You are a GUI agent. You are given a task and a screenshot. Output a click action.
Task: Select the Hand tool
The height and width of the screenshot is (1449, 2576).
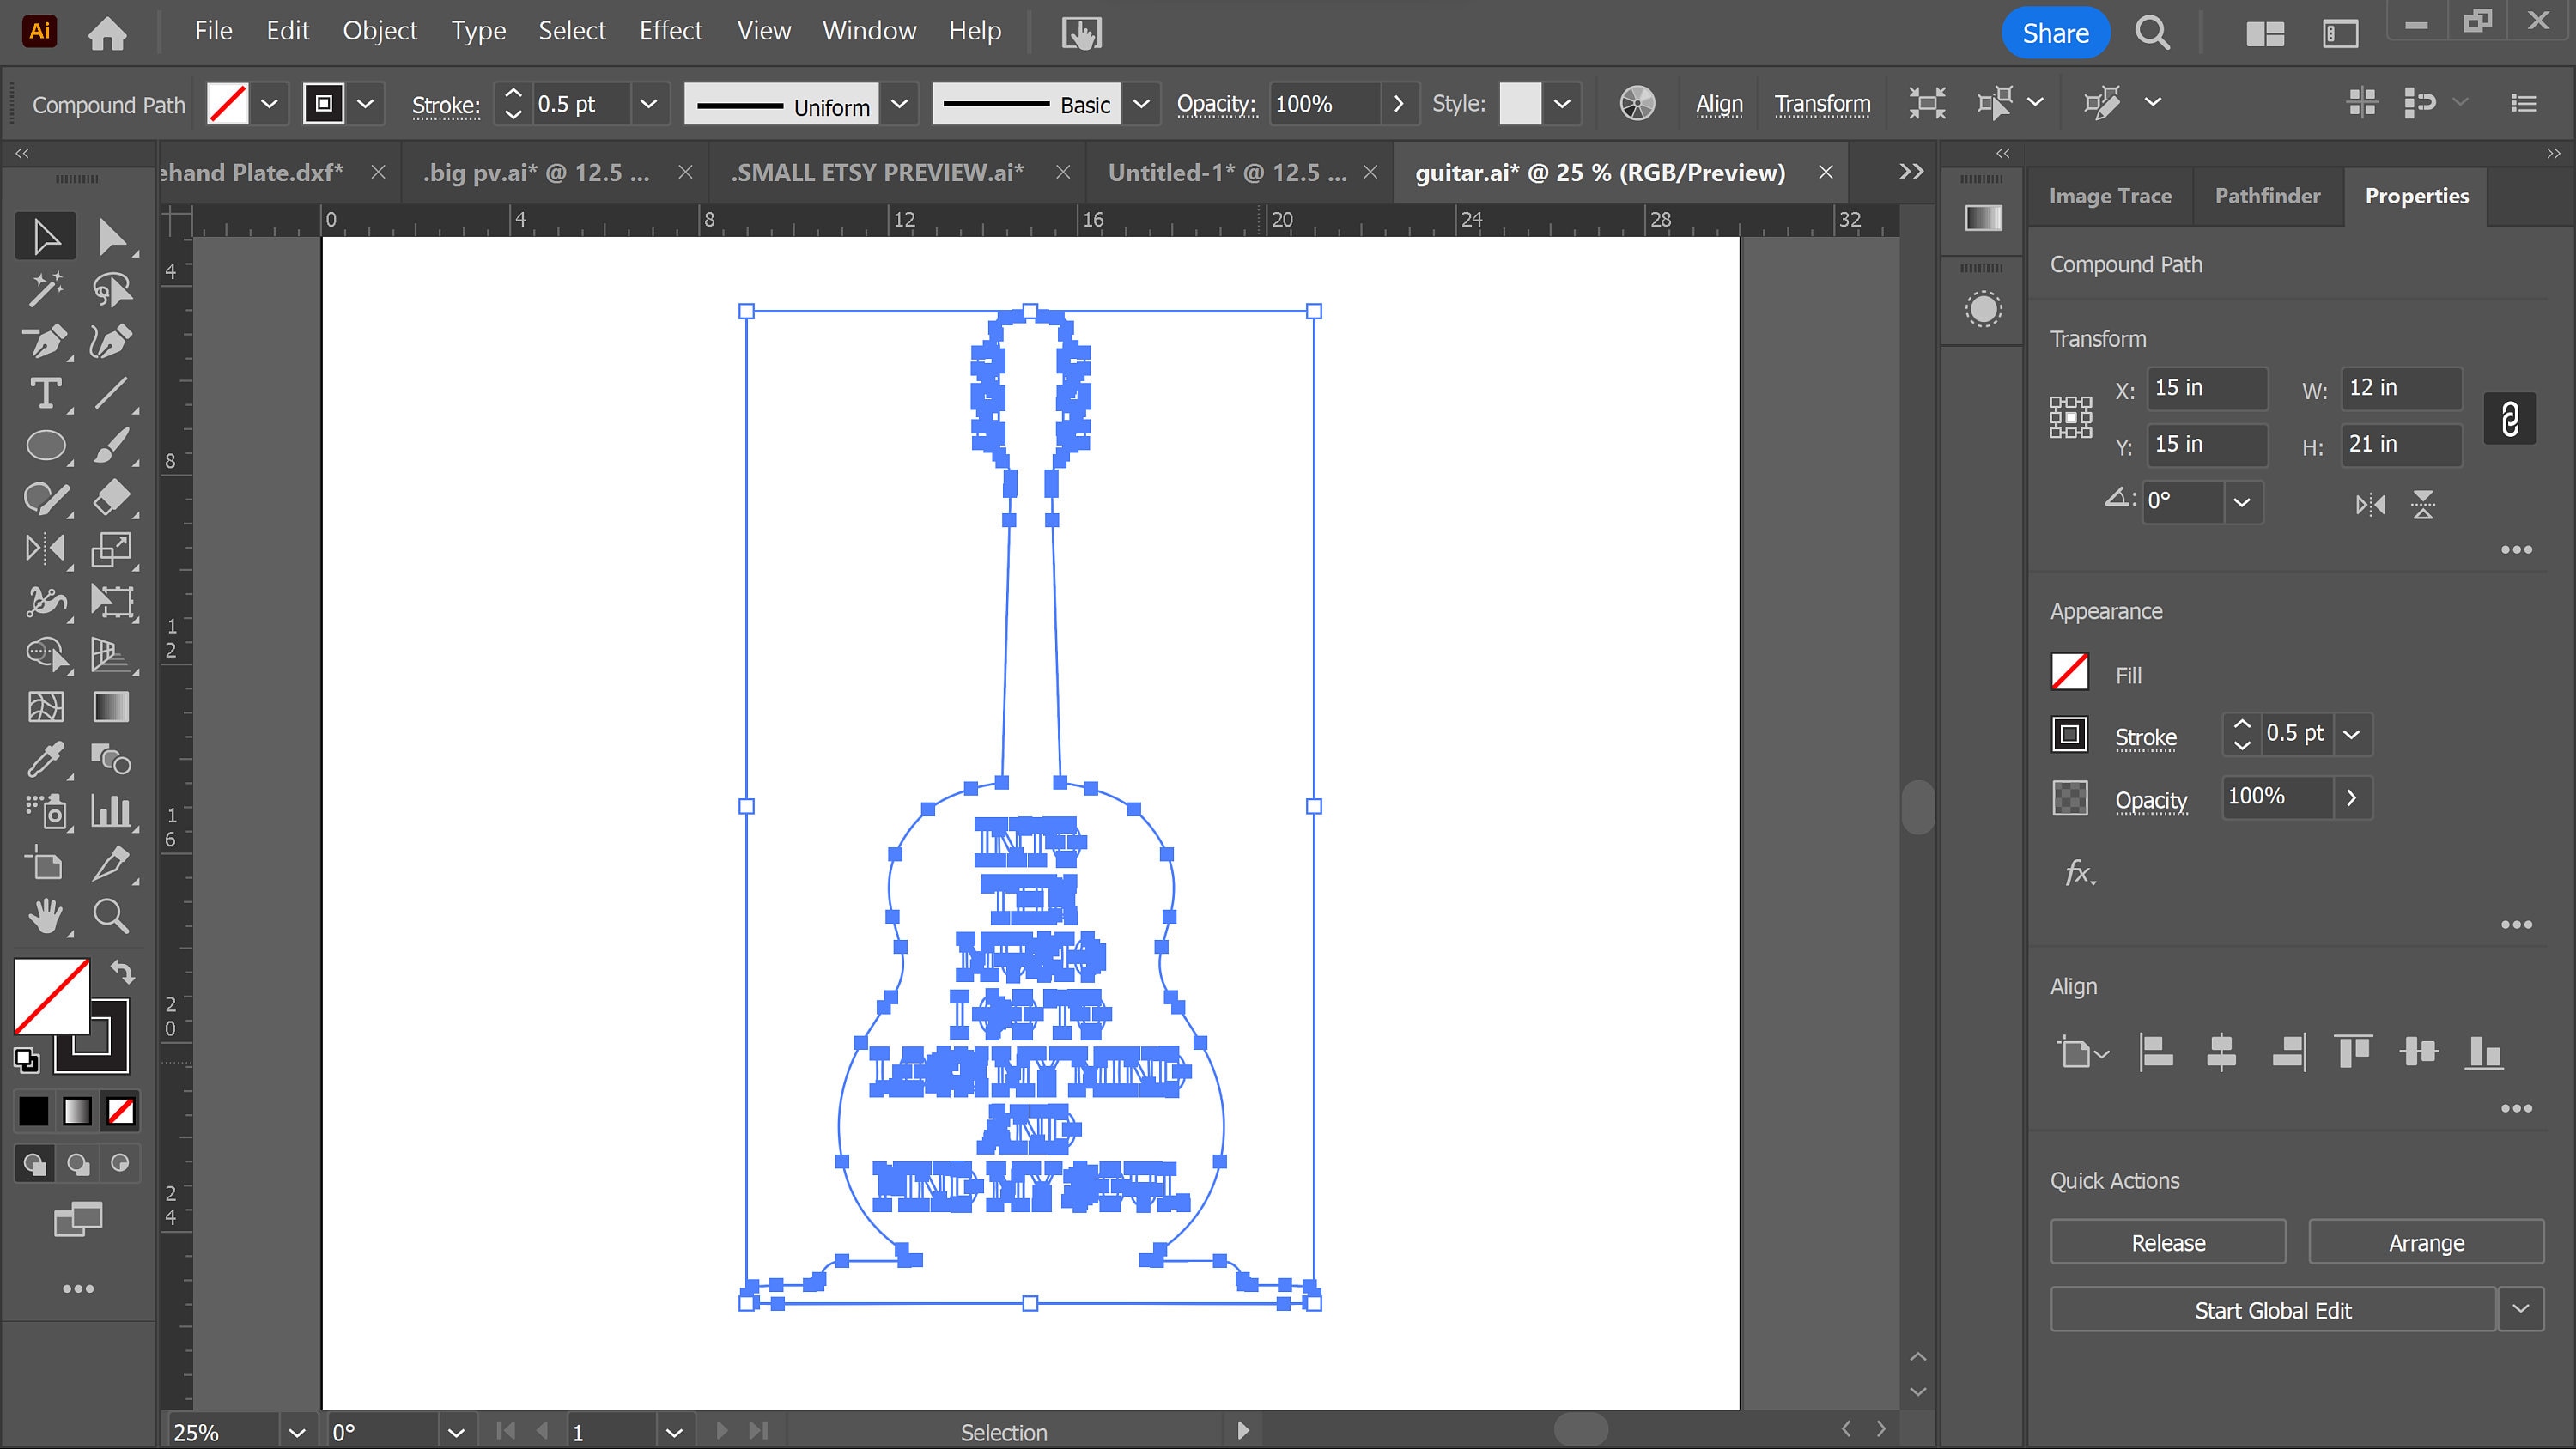click(46, 916)
